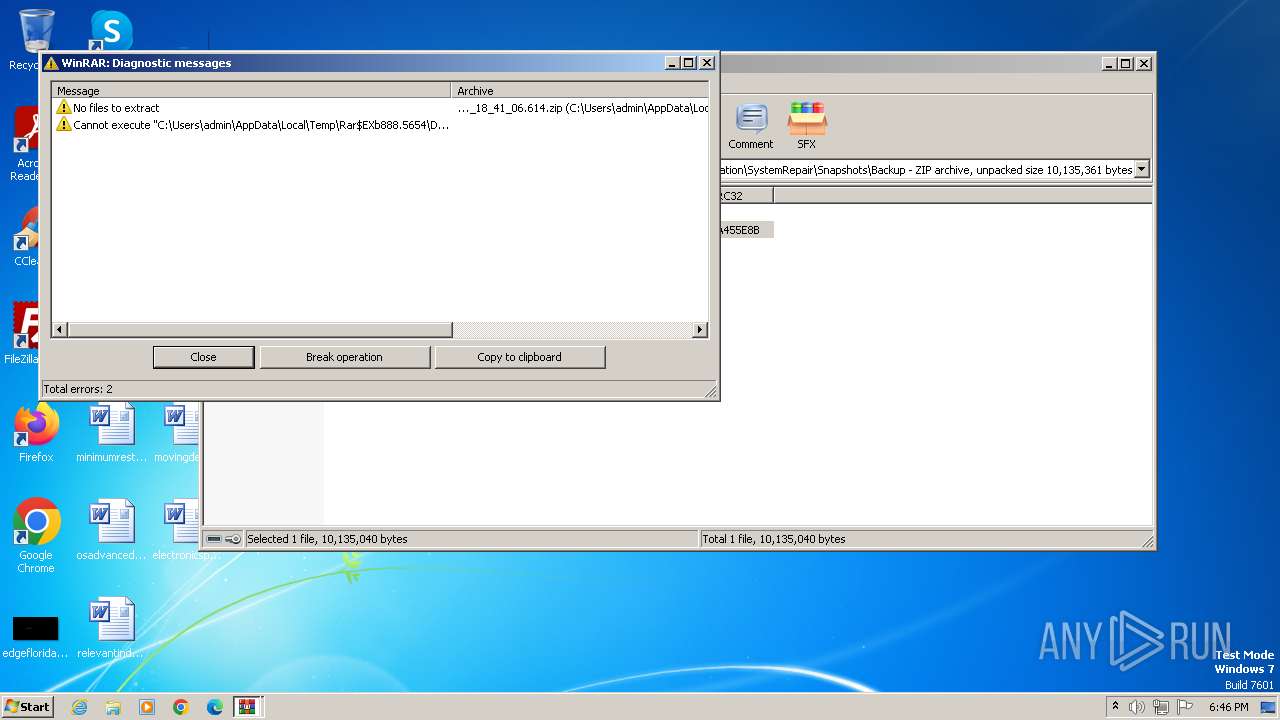This screenshot has width=1280, height=720.
Task: Close the diagnostic messages dialog via Close button
Action: pos(203,357)
